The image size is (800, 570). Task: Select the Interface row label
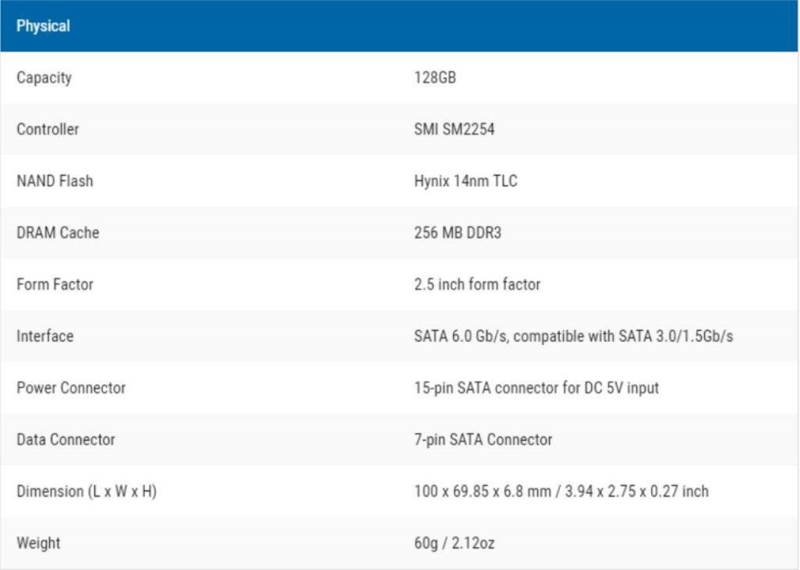pos(45,336)
